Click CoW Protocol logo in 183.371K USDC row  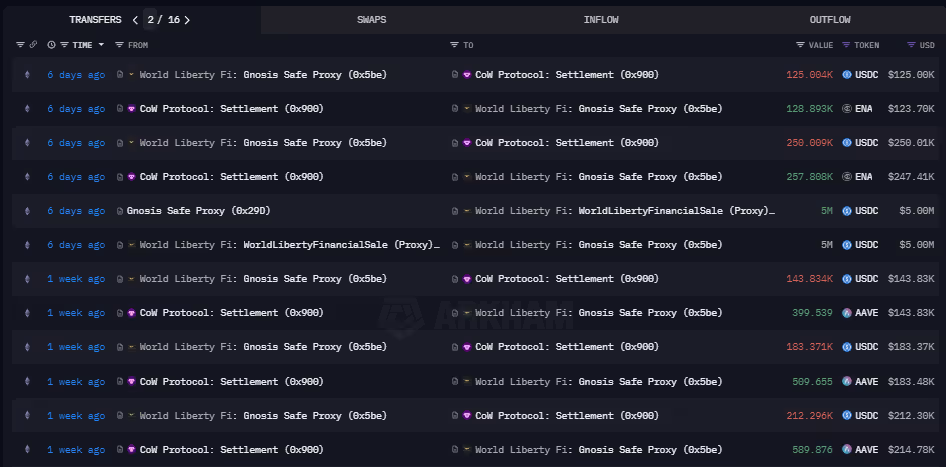click(466, 347)
